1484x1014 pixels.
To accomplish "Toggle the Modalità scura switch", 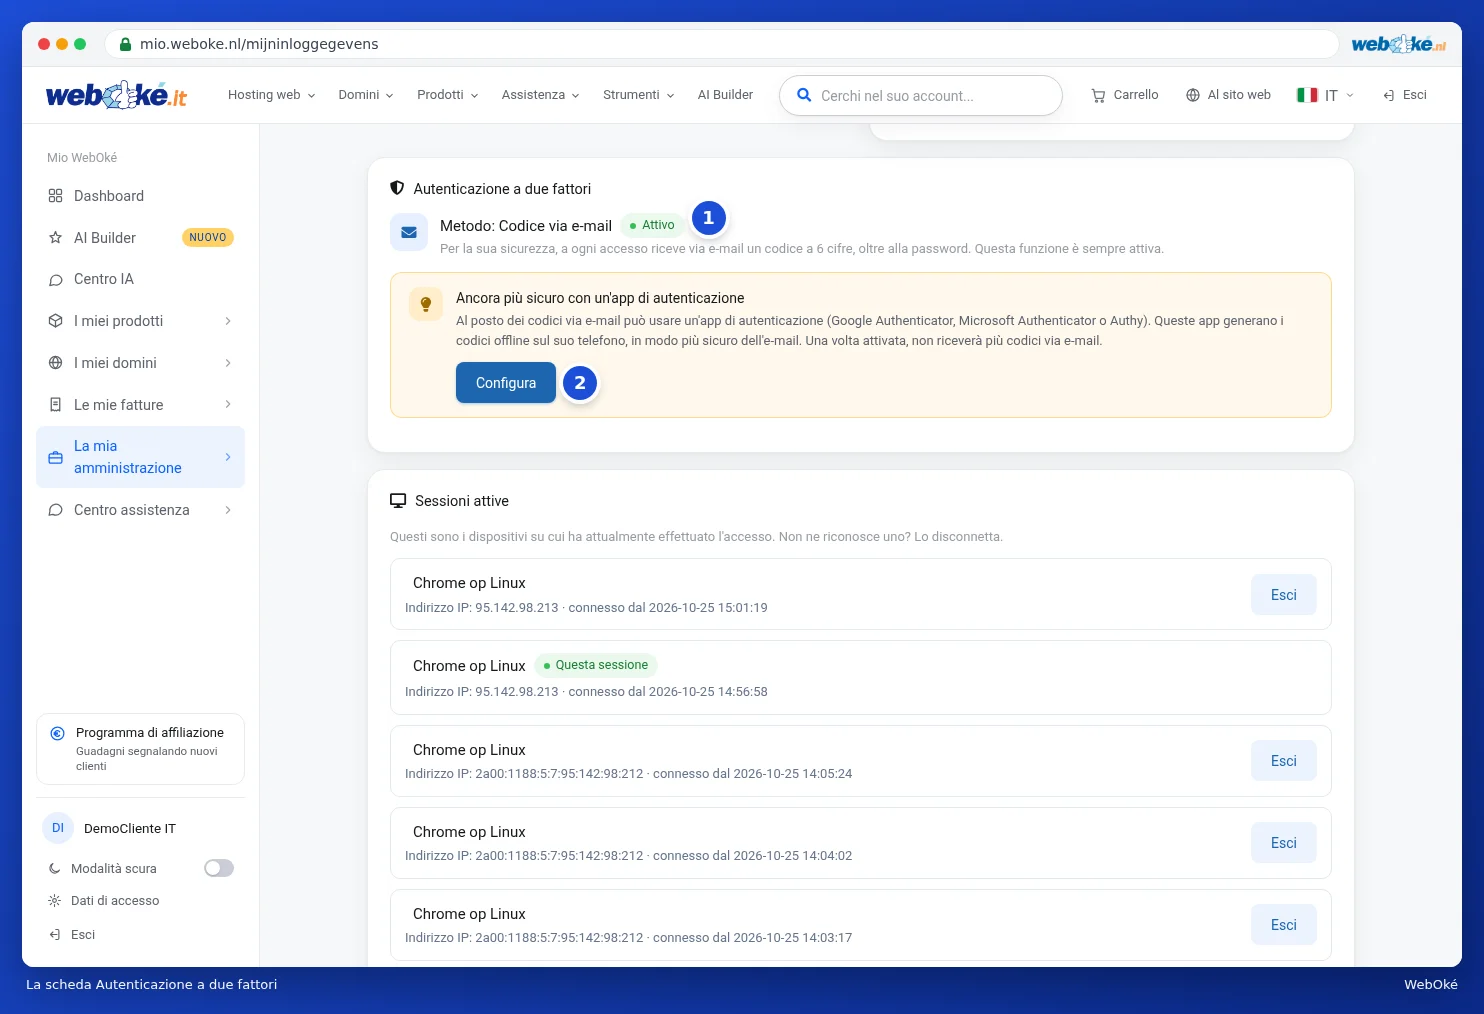I will pos(219,868).
